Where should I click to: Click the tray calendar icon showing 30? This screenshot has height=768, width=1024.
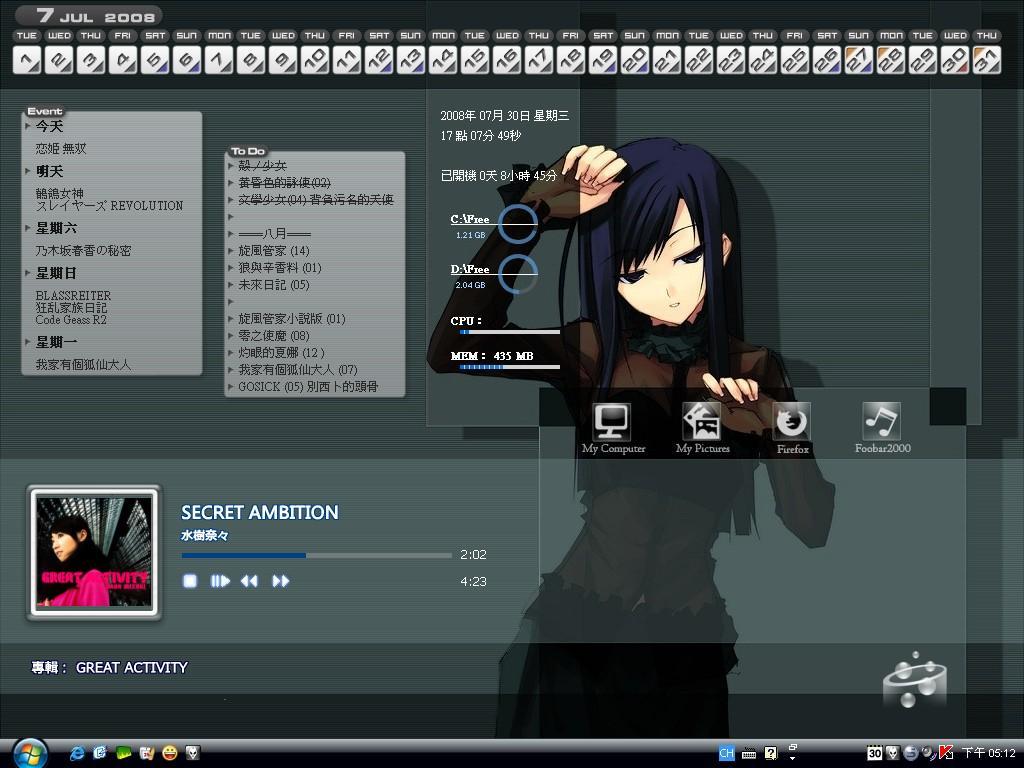pyautogui.click(x=874, y=753)
